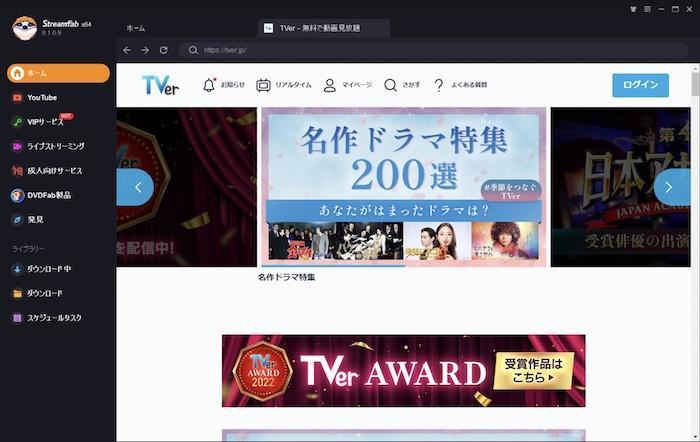Image resolution: width=700 pixels, height=442 pixels.
Task: Click the 名作ドラマ特集 caption link
Action: pyautogui.click(x=286, y=277)
